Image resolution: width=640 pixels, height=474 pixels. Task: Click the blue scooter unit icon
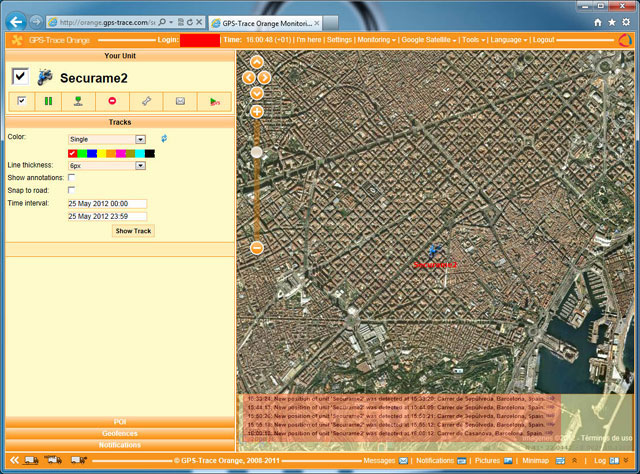[44, 77]
